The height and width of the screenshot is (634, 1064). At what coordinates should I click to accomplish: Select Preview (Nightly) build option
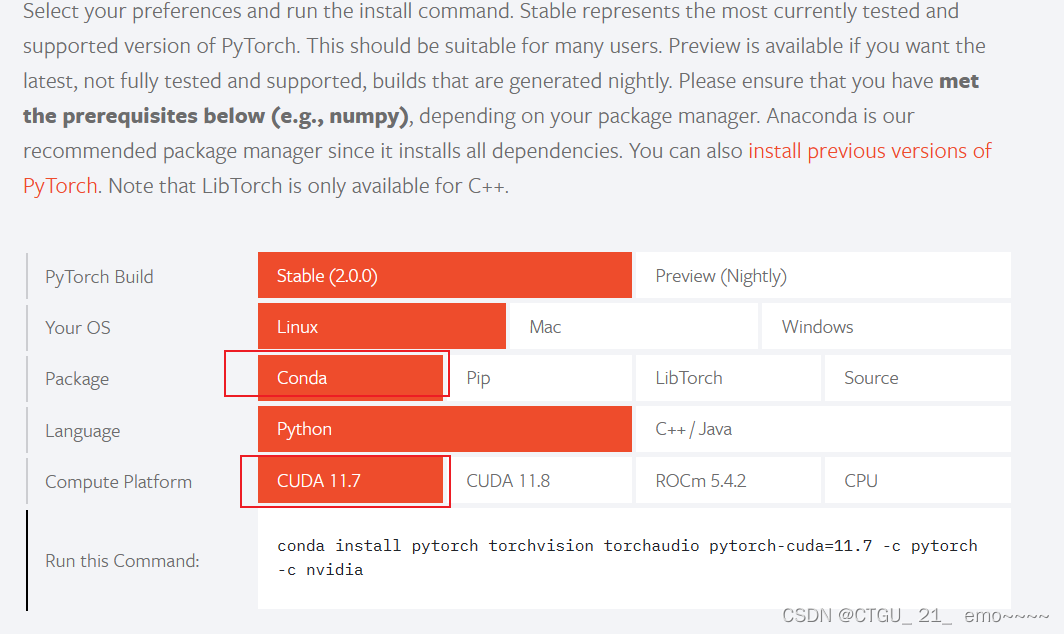(820, 274)
